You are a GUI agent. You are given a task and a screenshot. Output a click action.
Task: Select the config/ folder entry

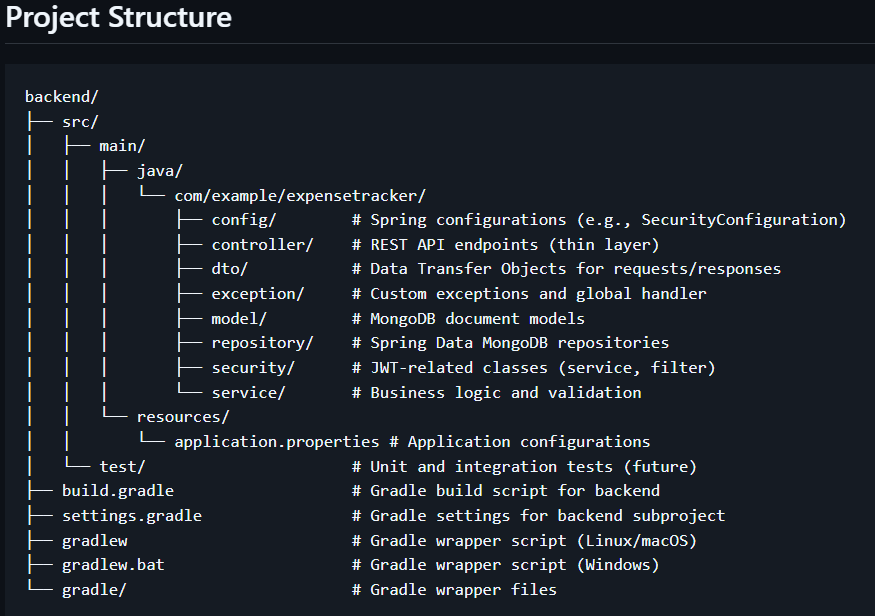point(243,220)
